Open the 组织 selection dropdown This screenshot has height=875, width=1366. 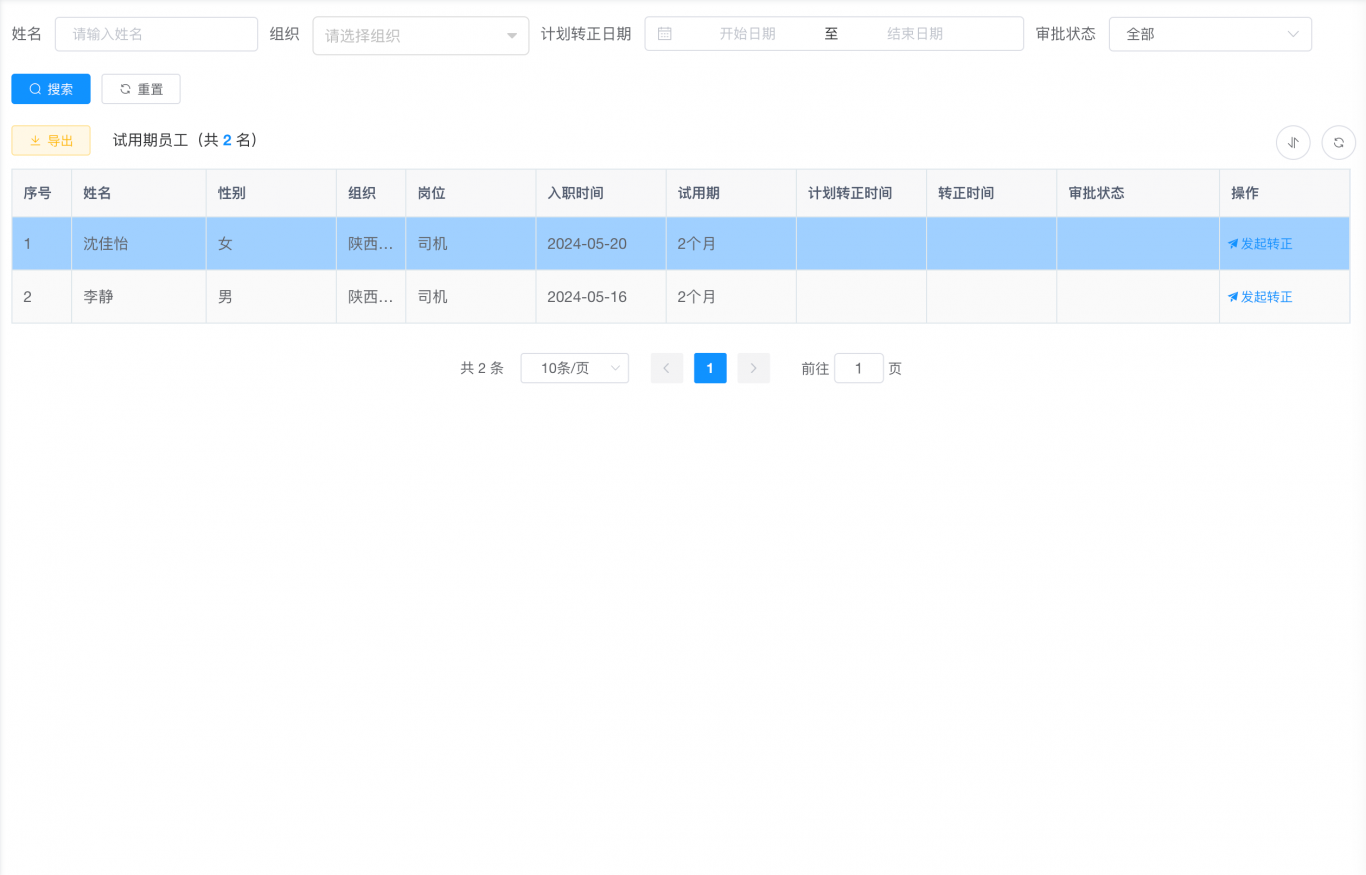tap(421, 36)
